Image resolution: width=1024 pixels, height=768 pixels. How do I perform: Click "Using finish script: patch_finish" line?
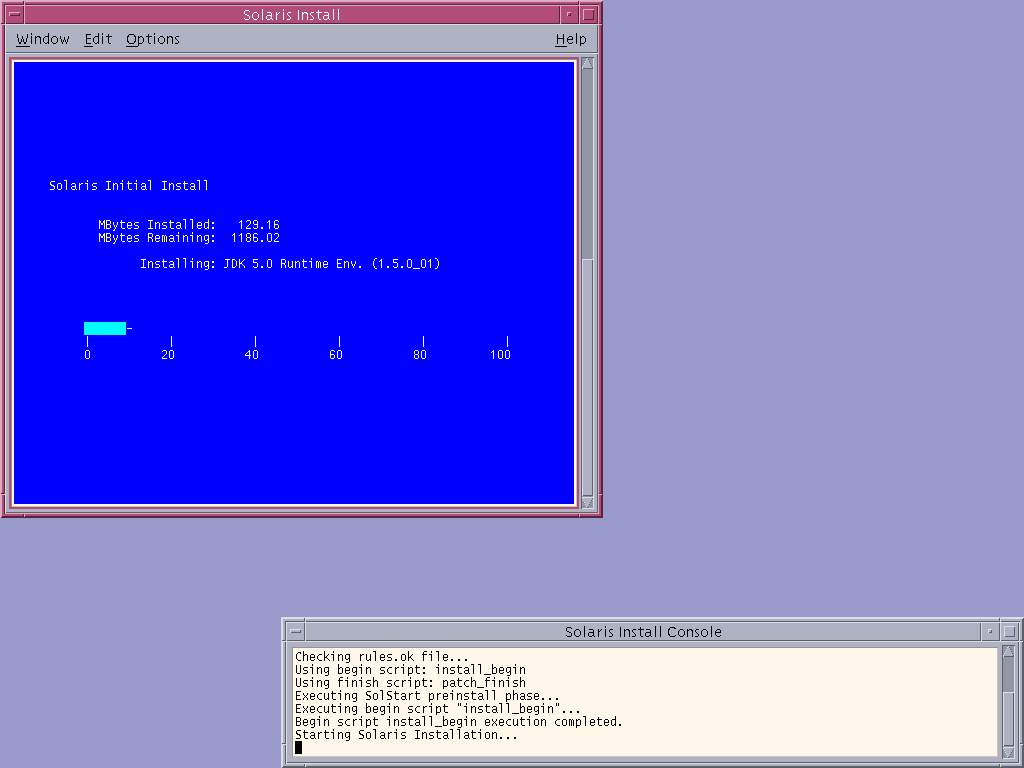[x=410, y=683]
